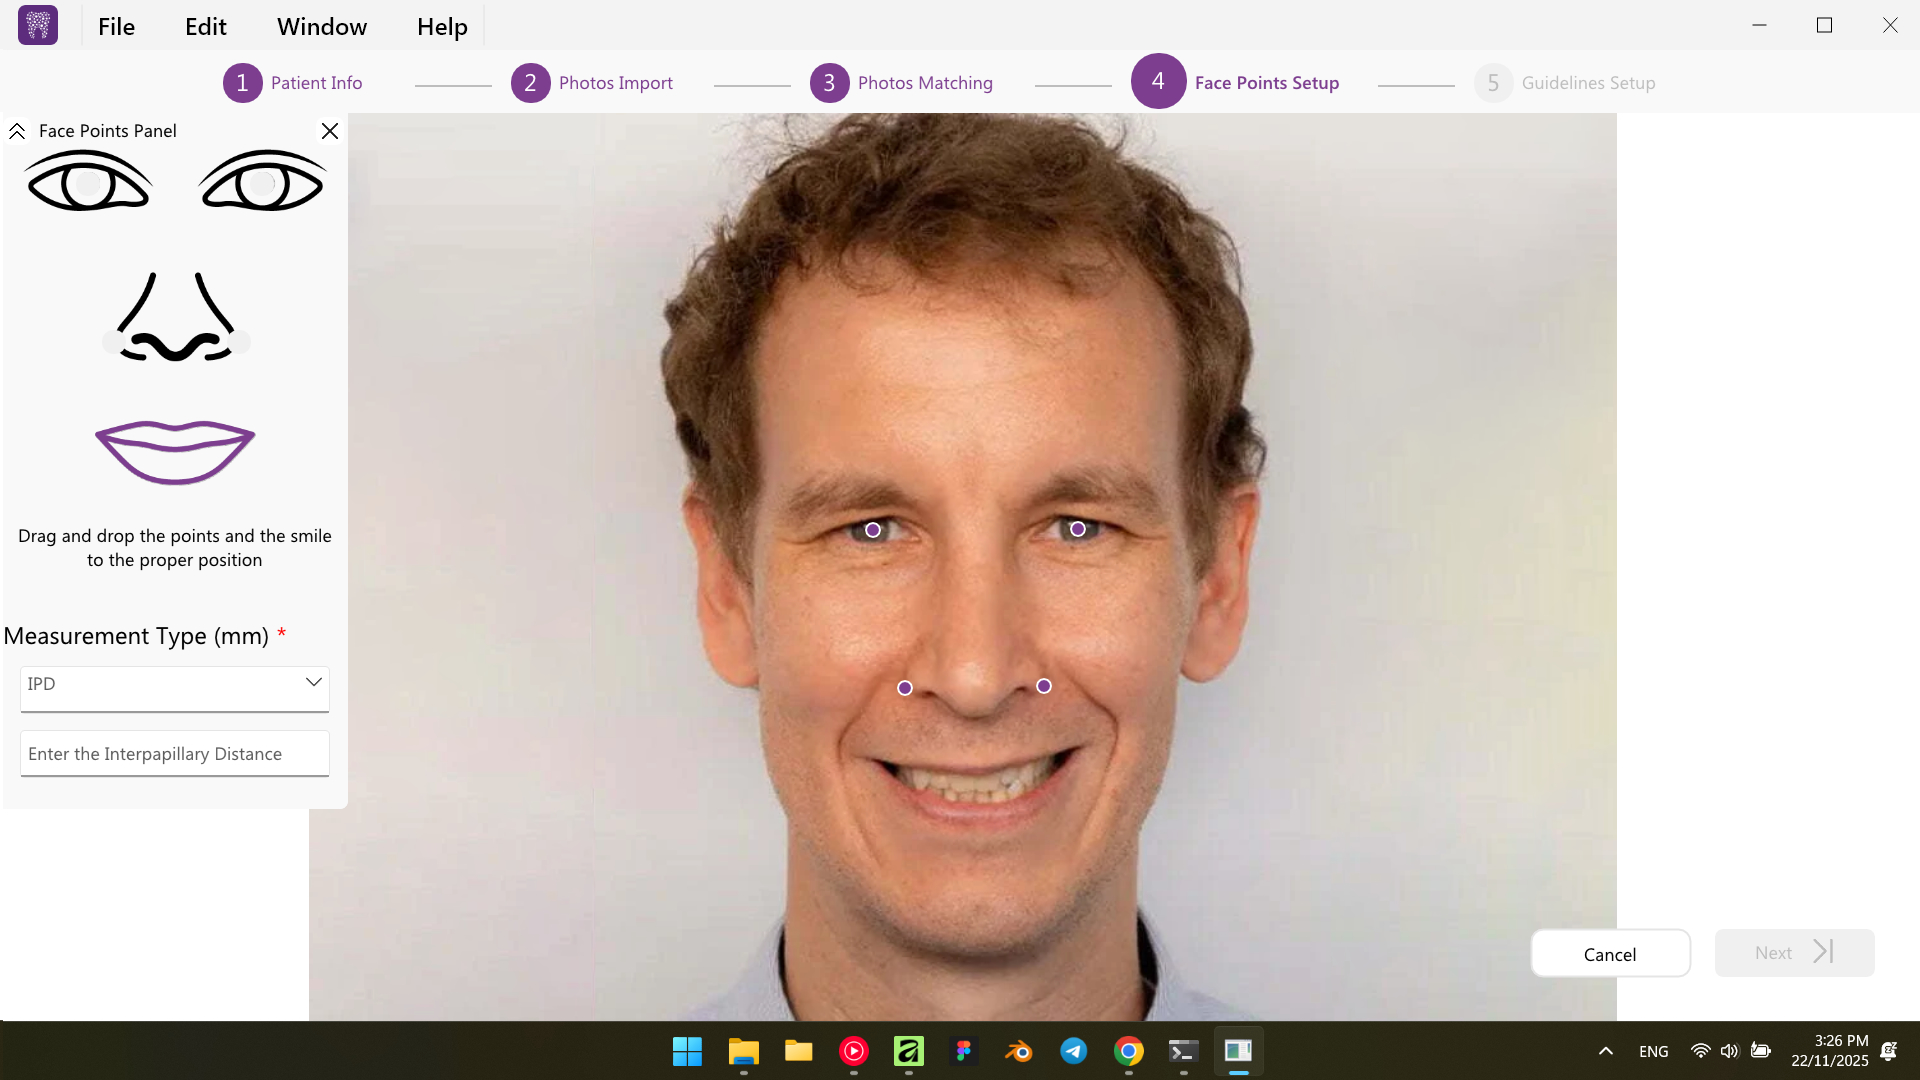Open the File menu
This screenshot has width=1920, height=1080.
click(116, 27)
